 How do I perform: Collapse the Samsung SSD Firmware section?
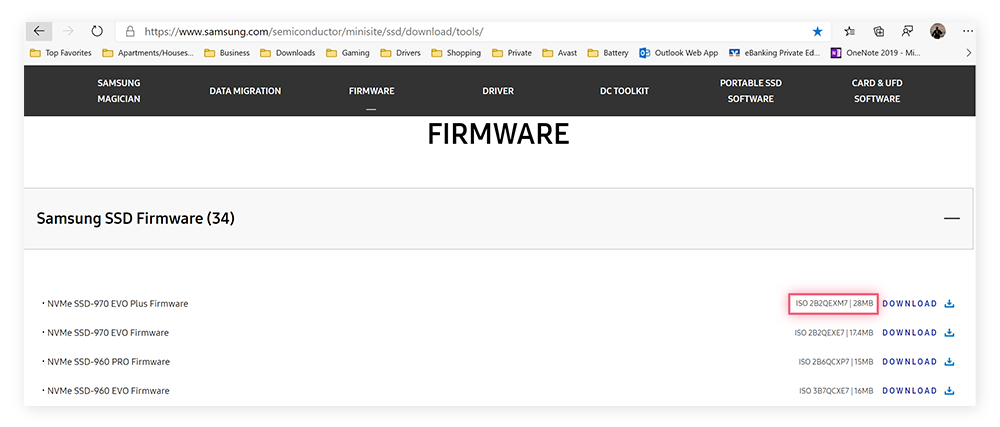pyautogui.click(x=951, y=218)
